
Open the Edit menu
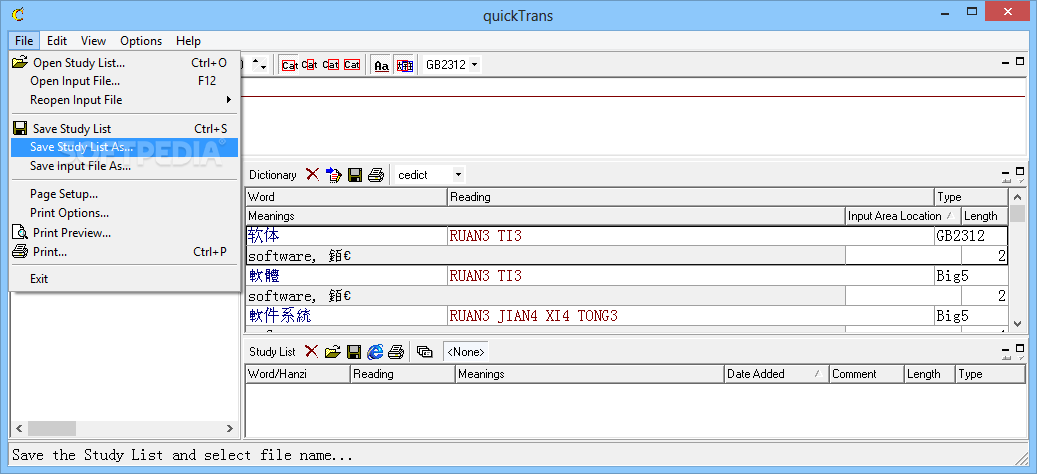coord(57,41)
